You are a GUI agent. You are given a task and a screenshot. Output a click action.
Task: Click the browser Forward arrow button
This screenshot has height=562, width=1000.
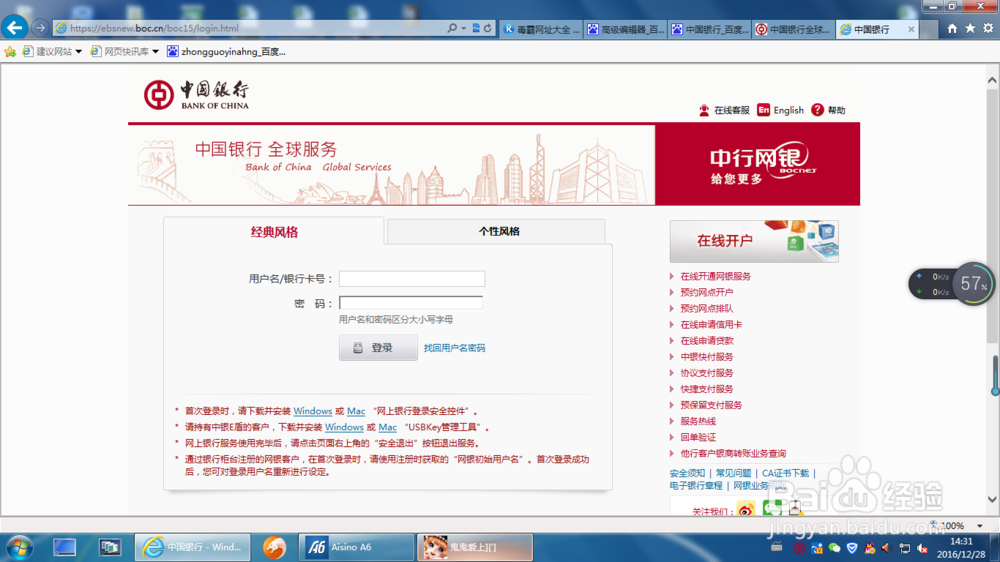[x=40, y=28]
